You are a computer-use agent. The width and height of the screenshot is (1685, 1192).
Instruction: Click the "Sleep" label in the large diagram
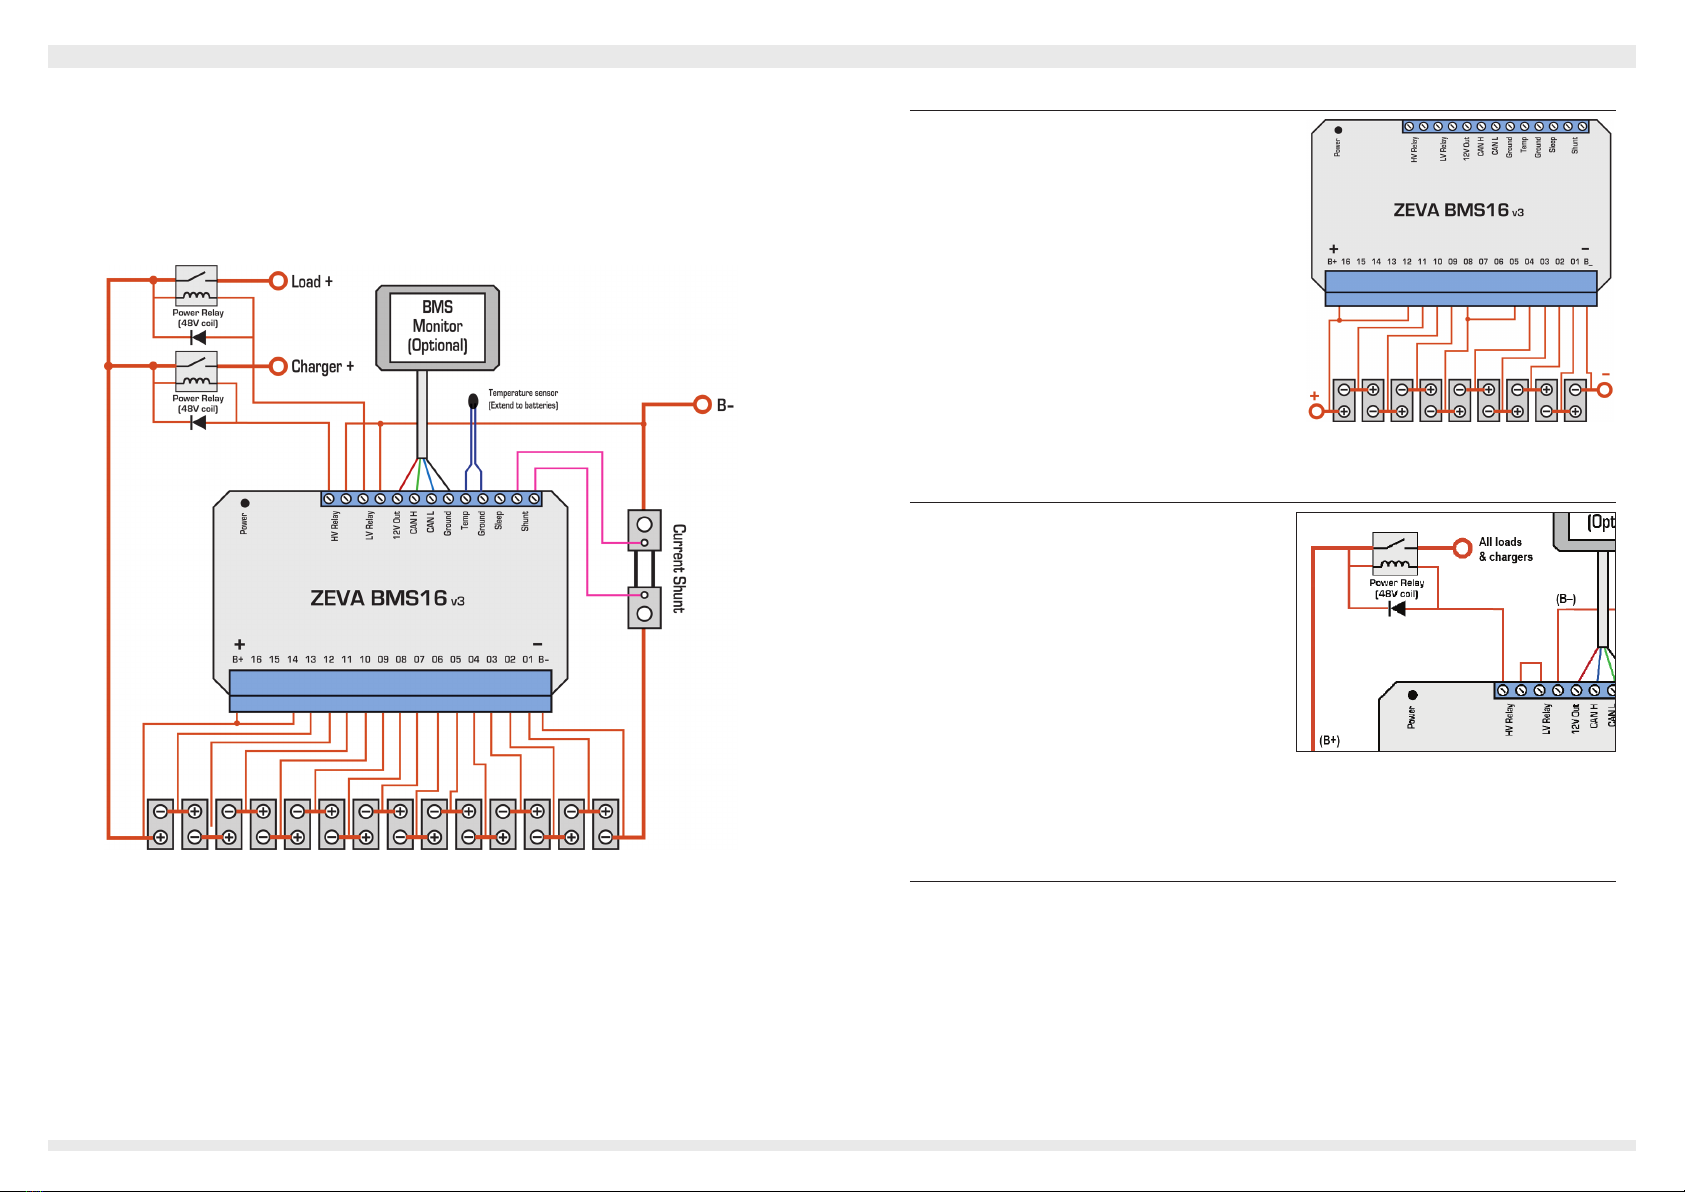499,522
